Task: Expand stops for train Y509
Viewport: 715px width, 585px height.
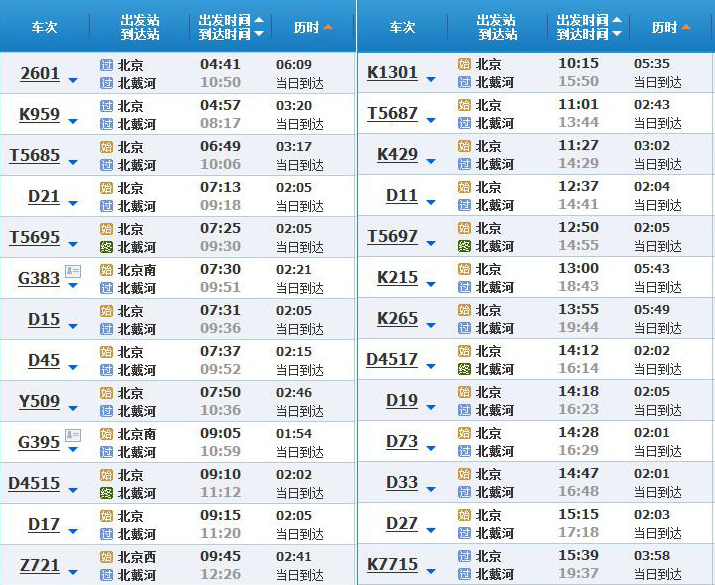Action: (x=73, y=409)
